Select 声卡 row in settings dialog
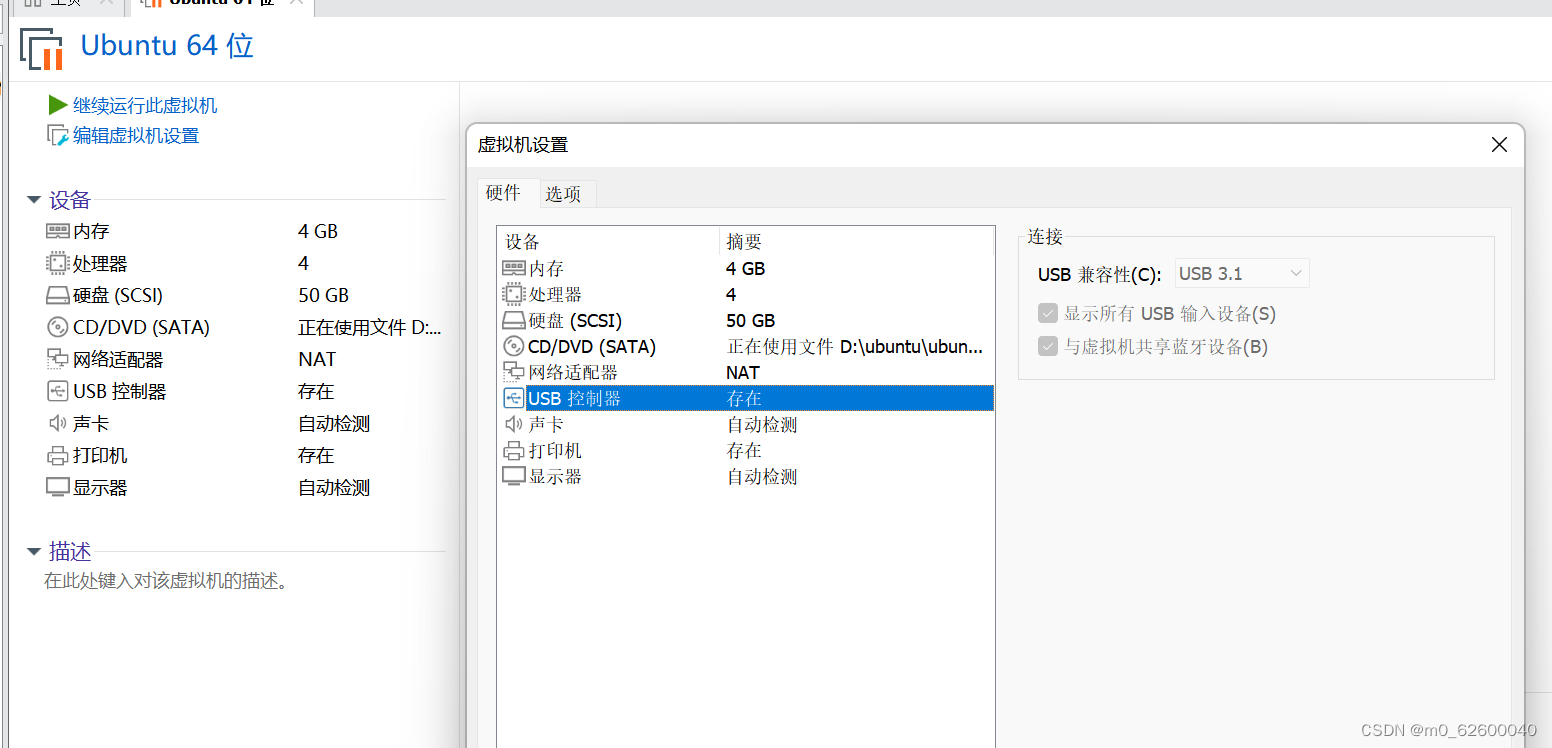The image size is (1552, 748). [x=746, y=424]
